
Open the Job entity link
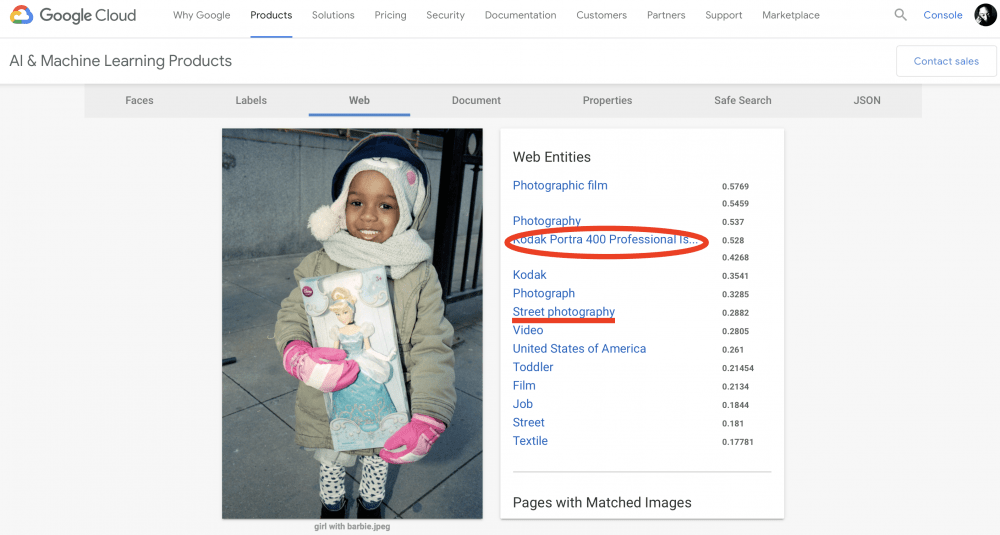(x=522, y=404)
